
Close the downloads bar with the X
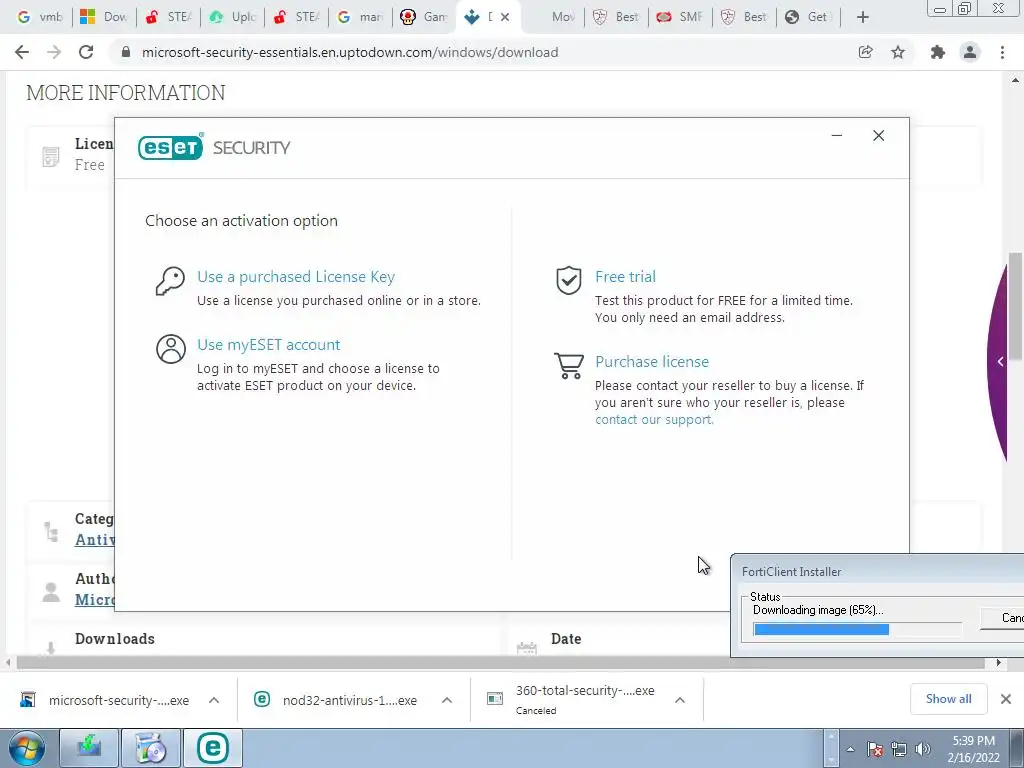pos(1006,699)
